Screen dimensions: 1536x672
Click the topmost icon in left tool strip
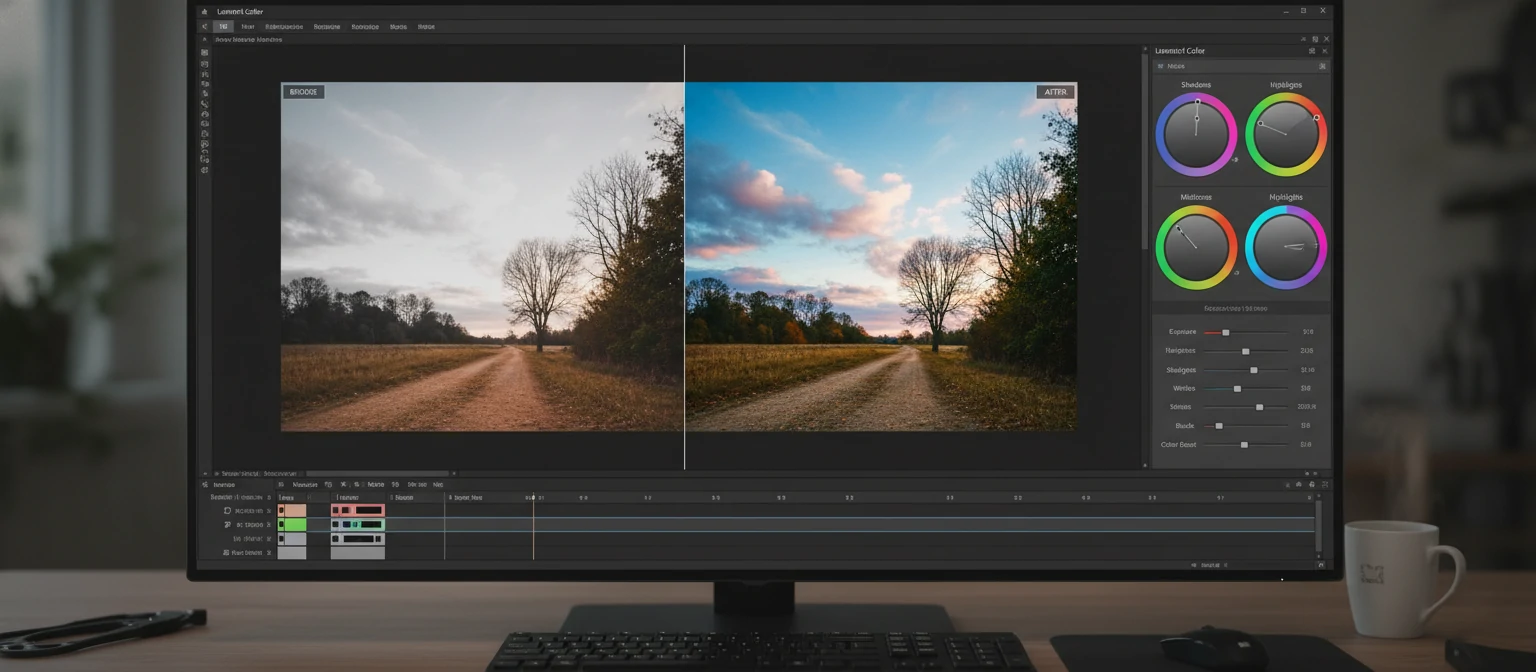[x=205, y=53]
